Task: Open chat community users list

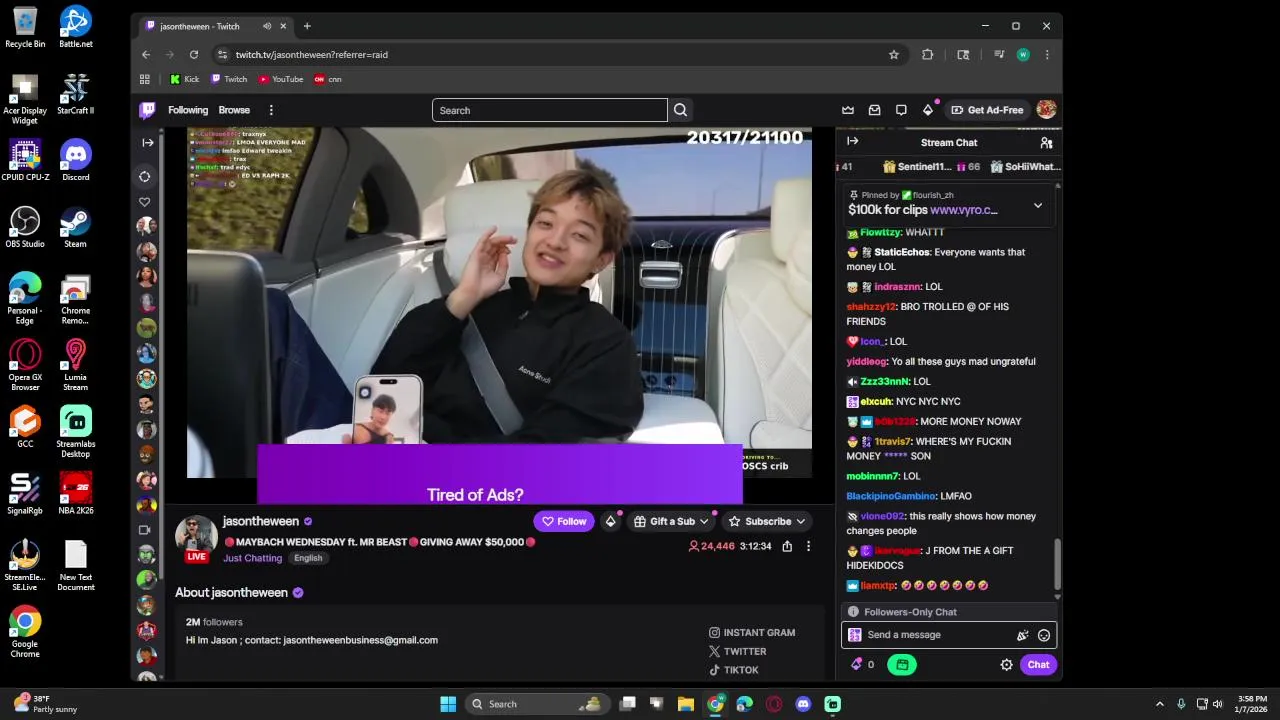Action: [1046, 142]
